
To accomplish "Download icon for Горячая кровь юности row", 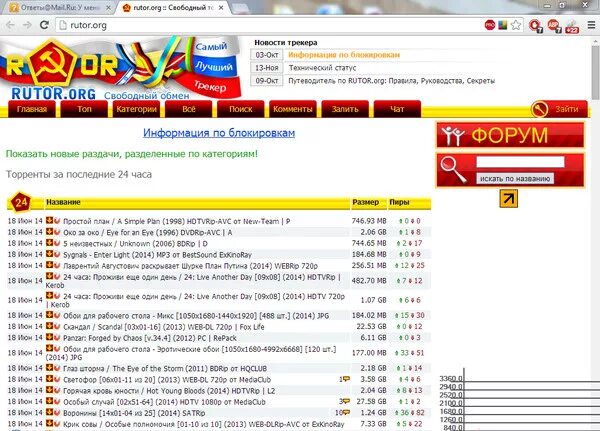I will (49, 390).
